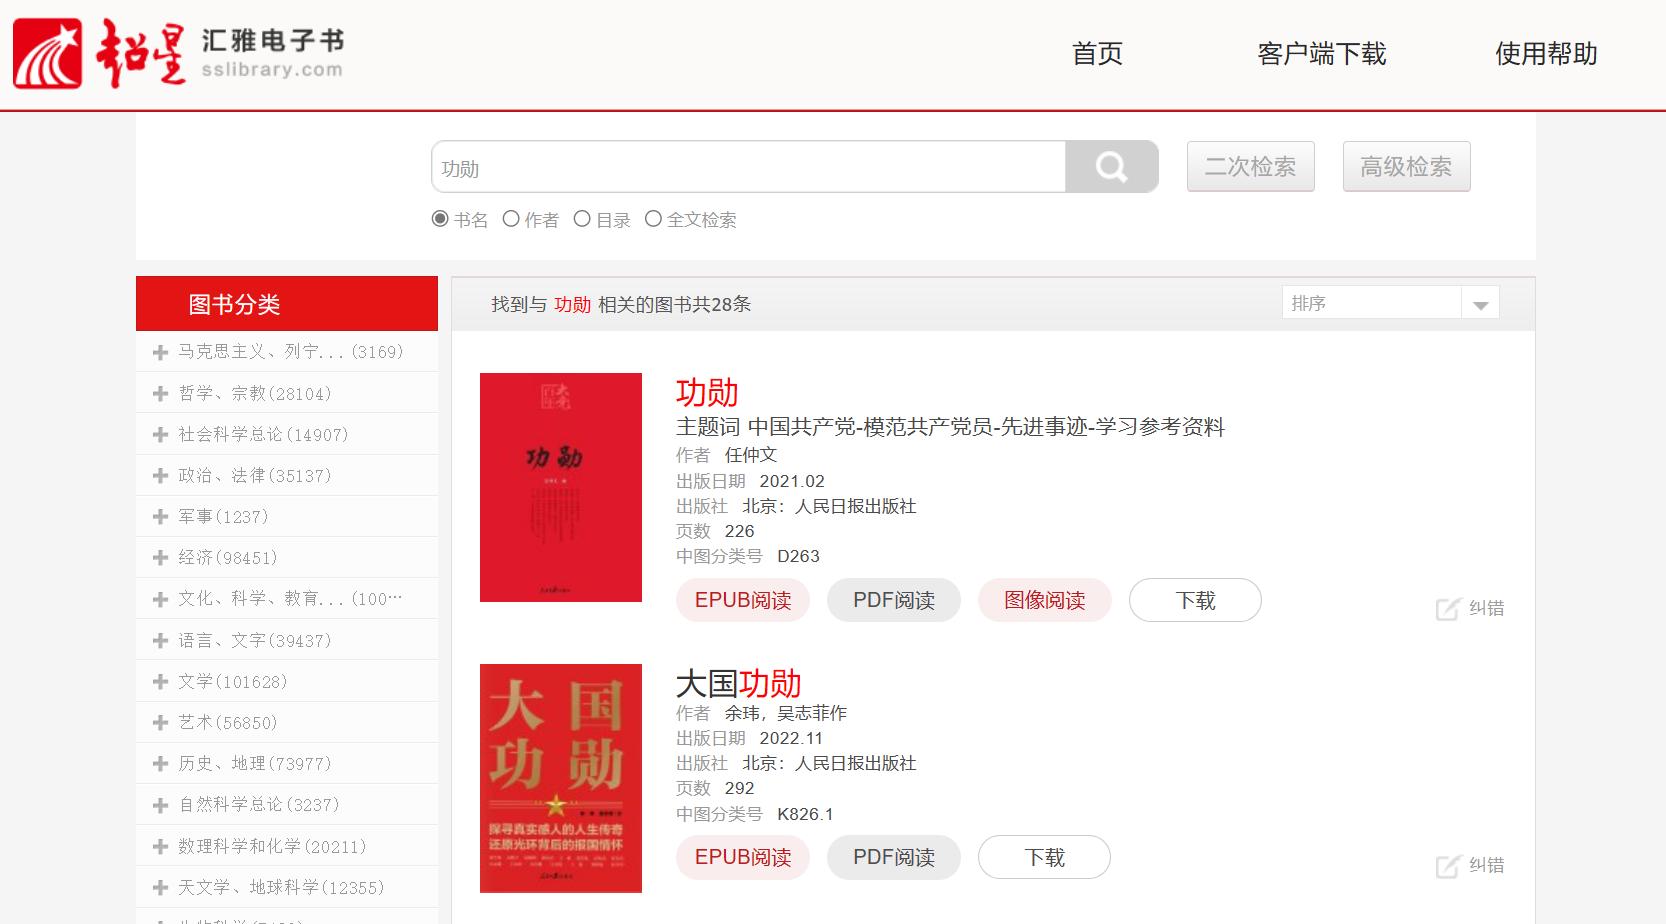
Task: Click the search text input field
Action: 748,167
